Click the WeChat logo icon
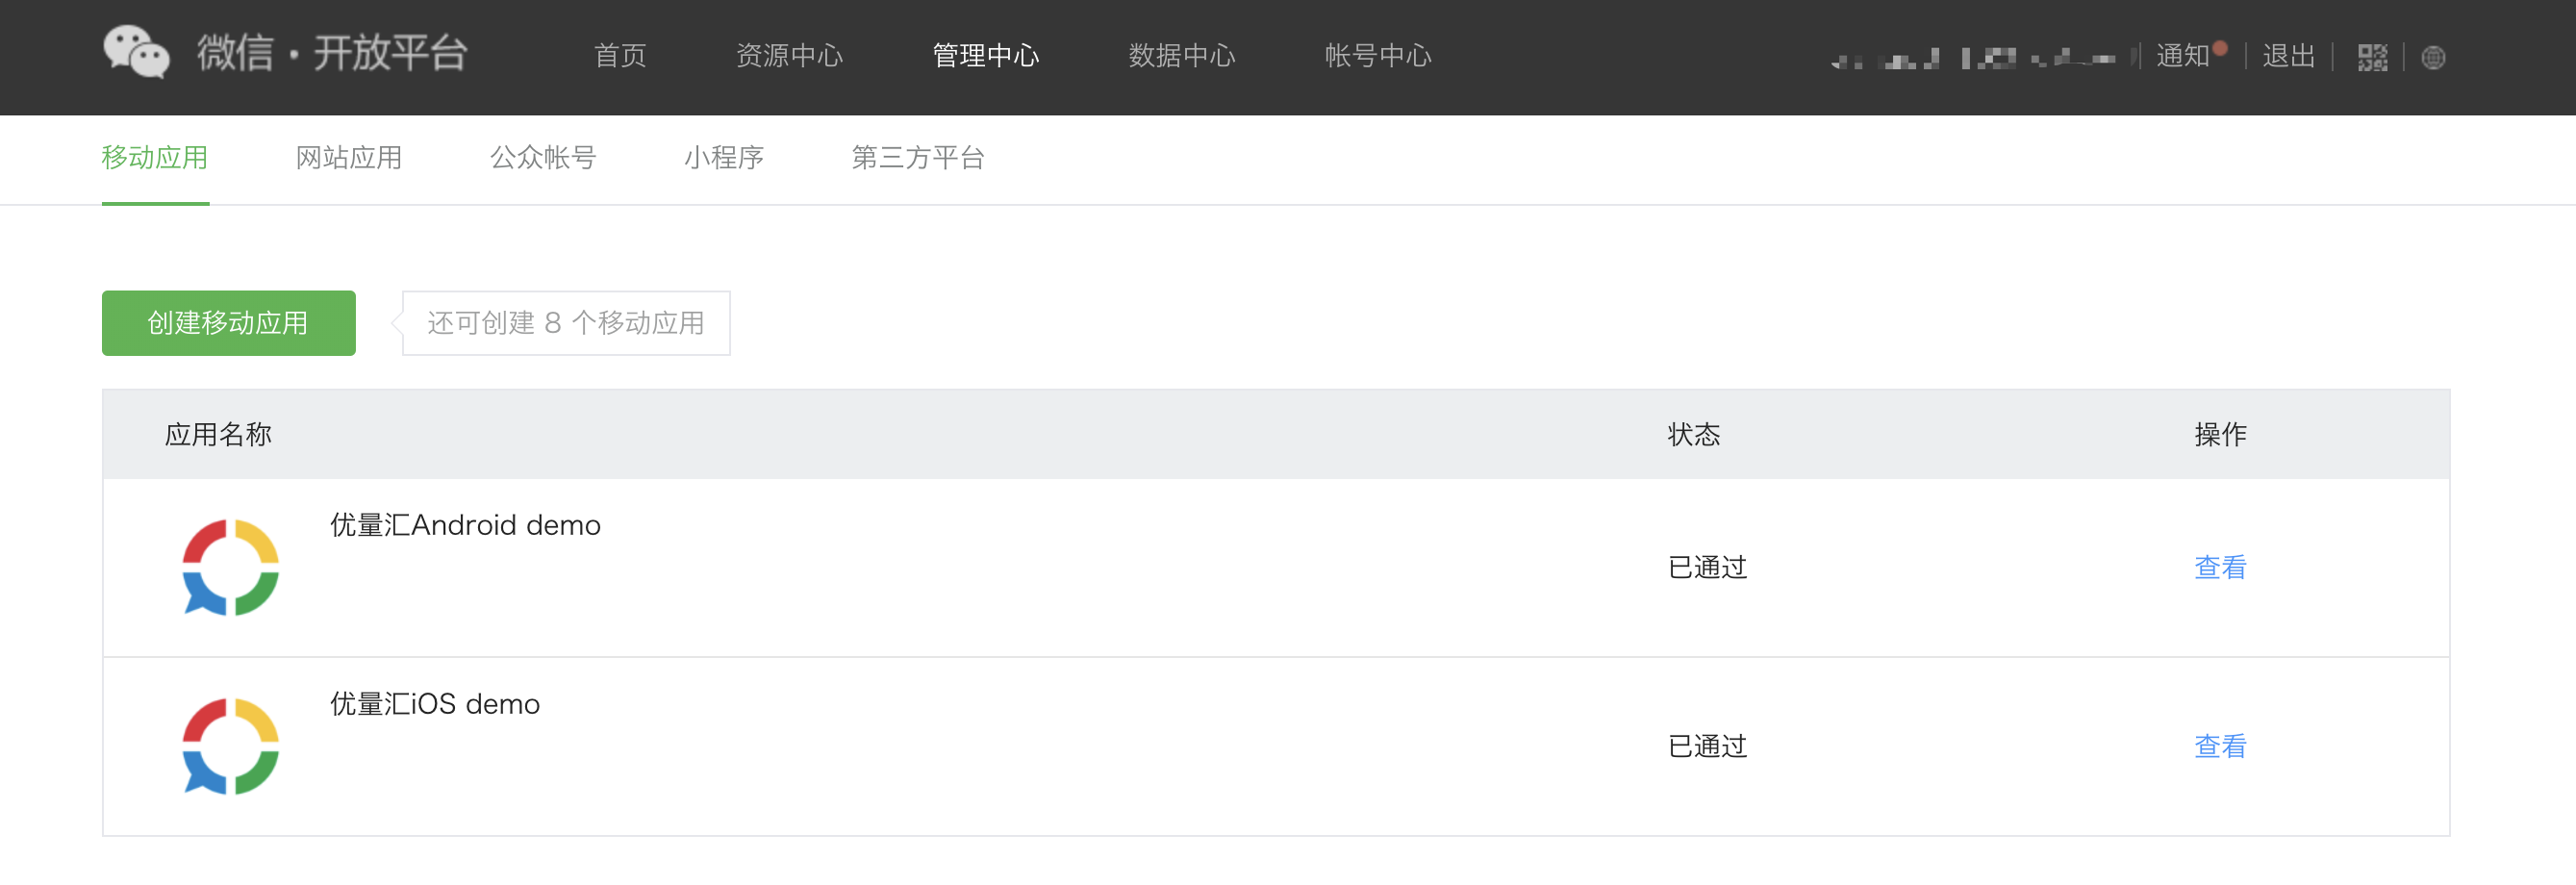The image size is (2576, 885). pos(136,53)
